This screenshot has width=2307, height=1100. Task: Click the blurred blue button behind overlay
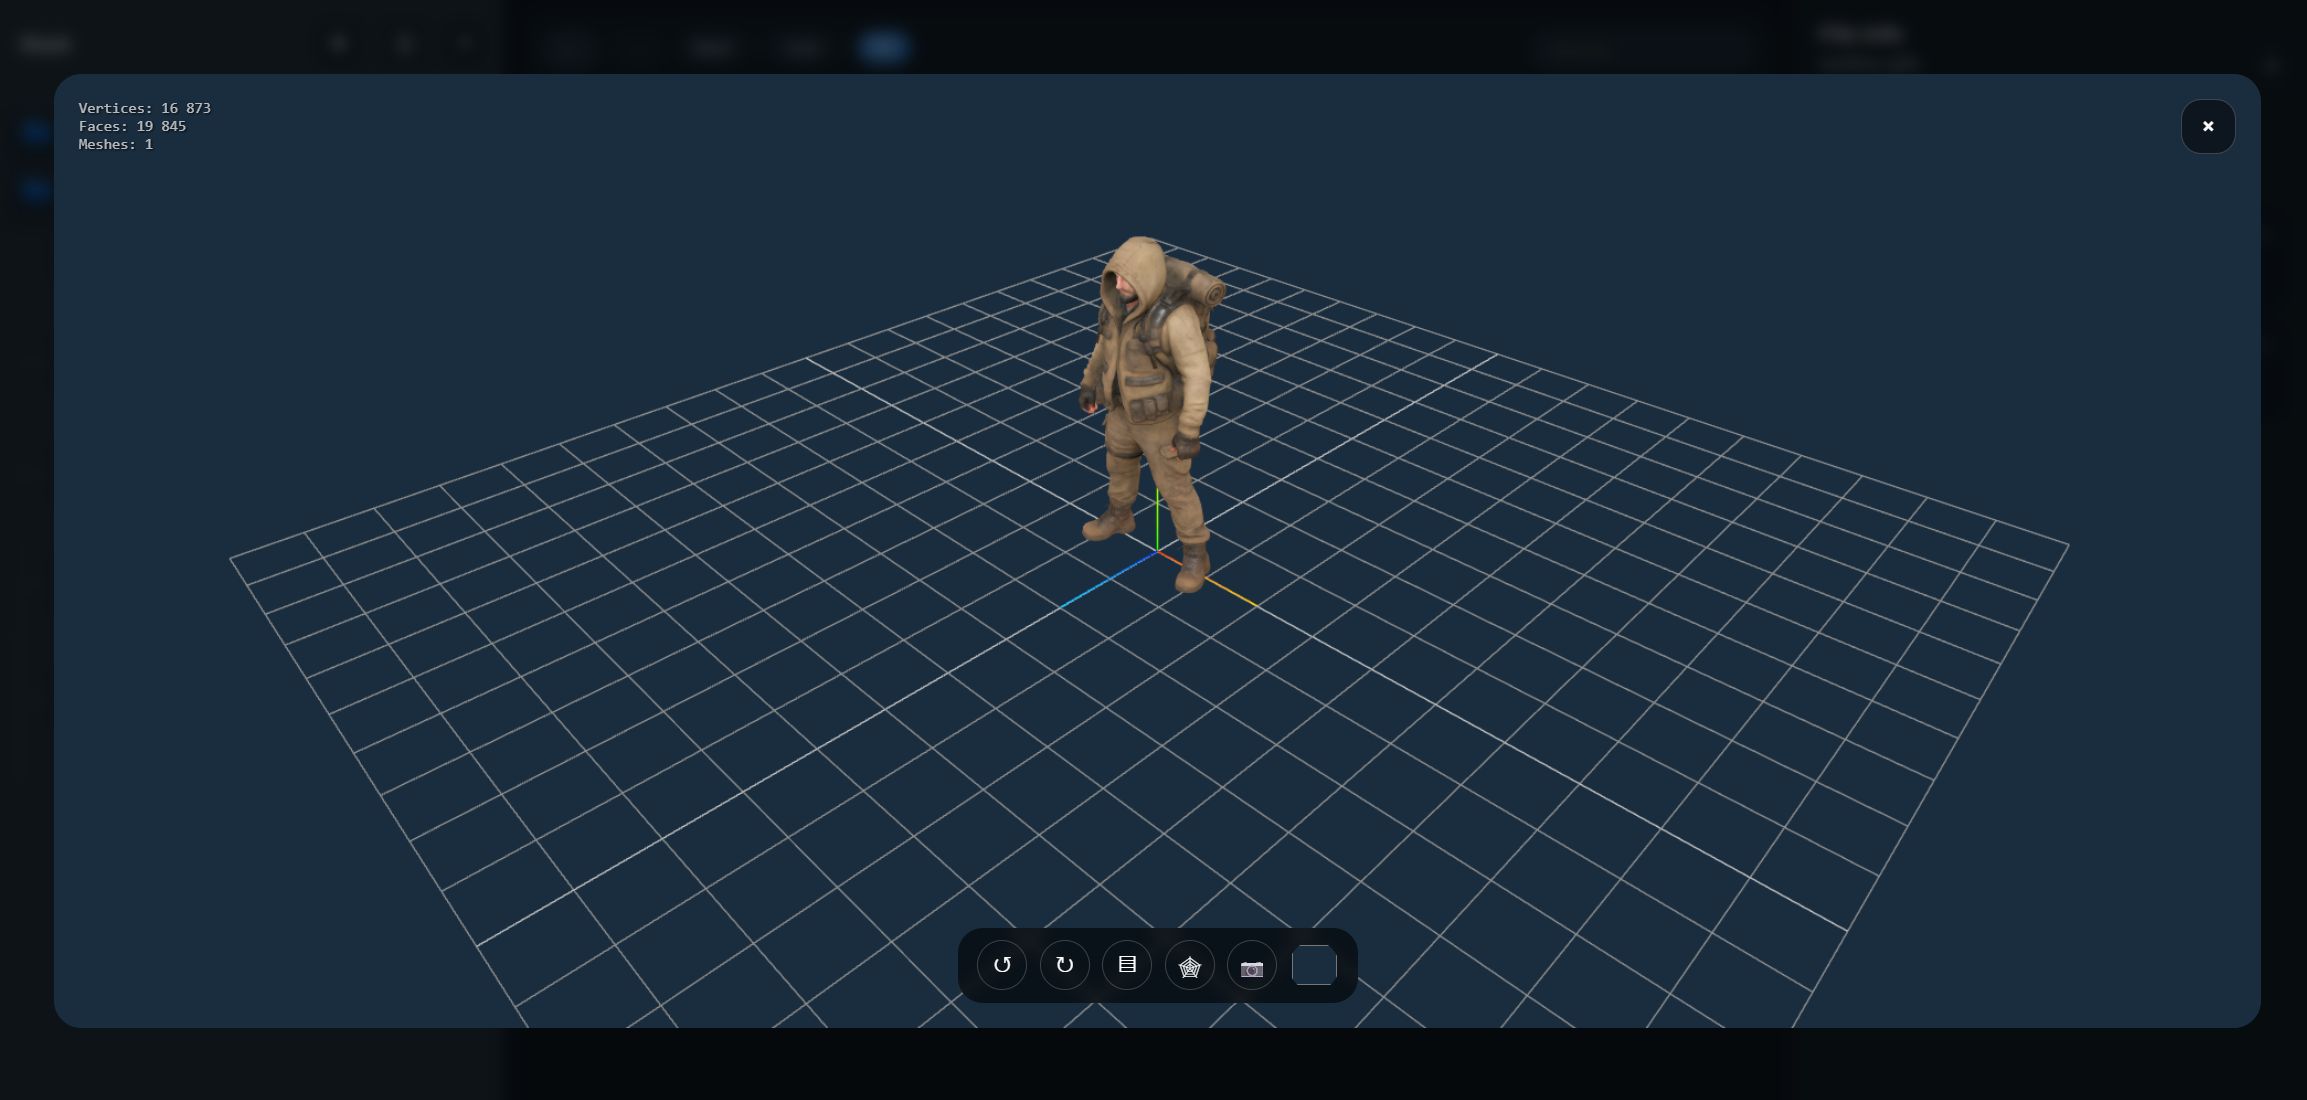tap(883, 46)
